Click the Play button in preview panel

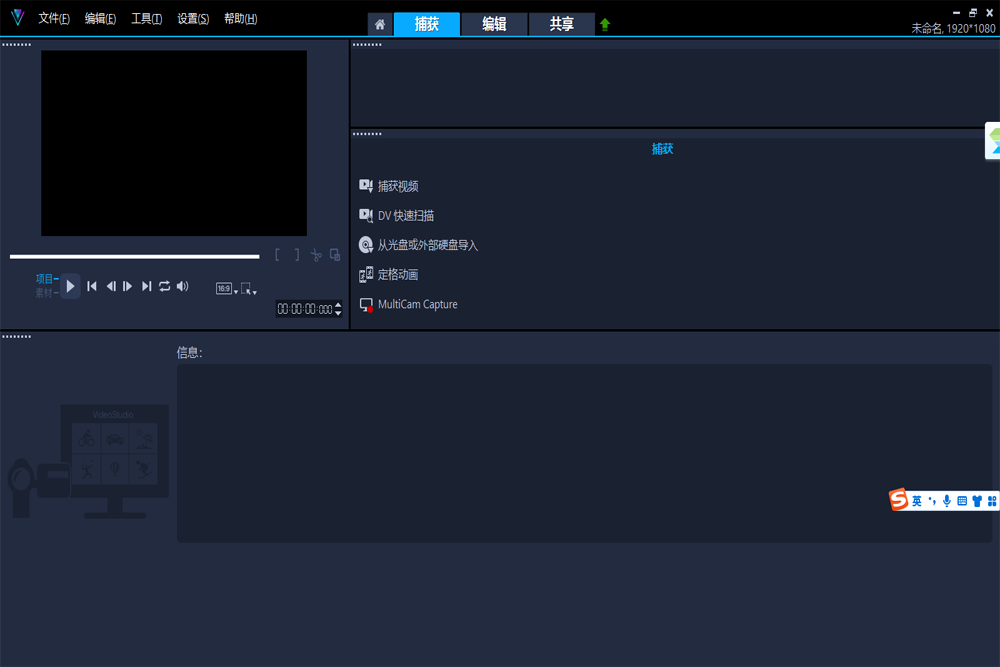pyautogui.click(x=70, y=286)
